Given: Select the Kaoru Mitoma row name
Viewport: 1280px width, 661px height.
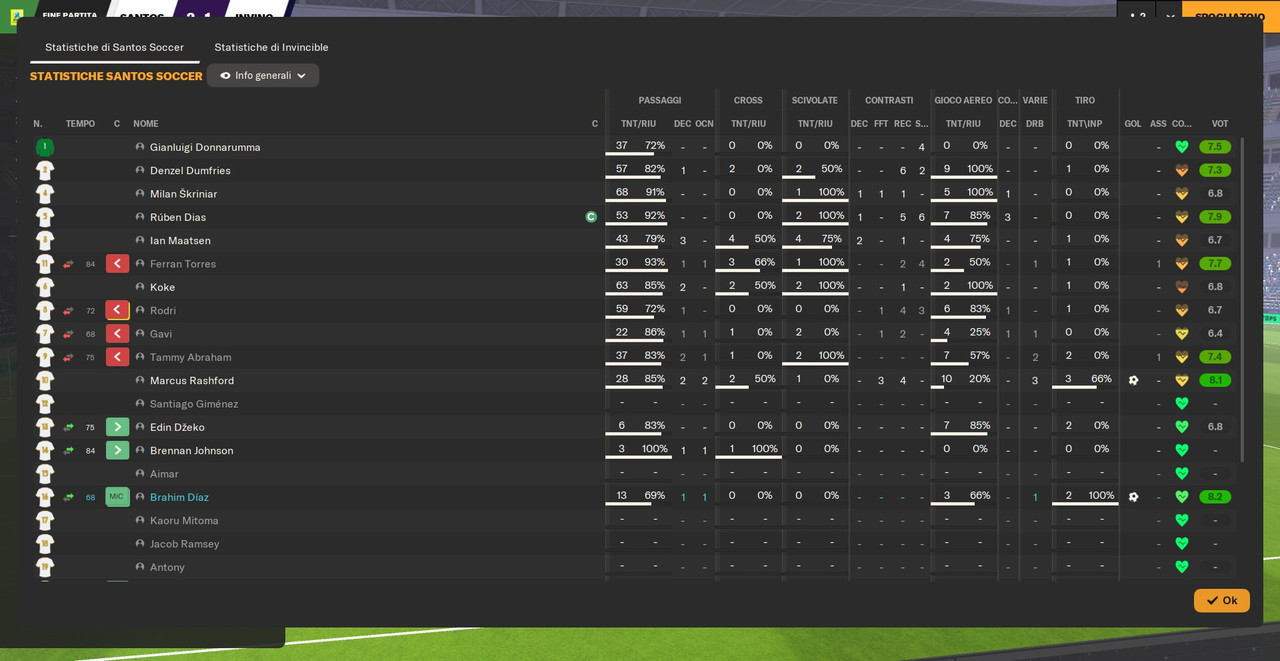Looking at the screenshot, I should tap(184, 520).
